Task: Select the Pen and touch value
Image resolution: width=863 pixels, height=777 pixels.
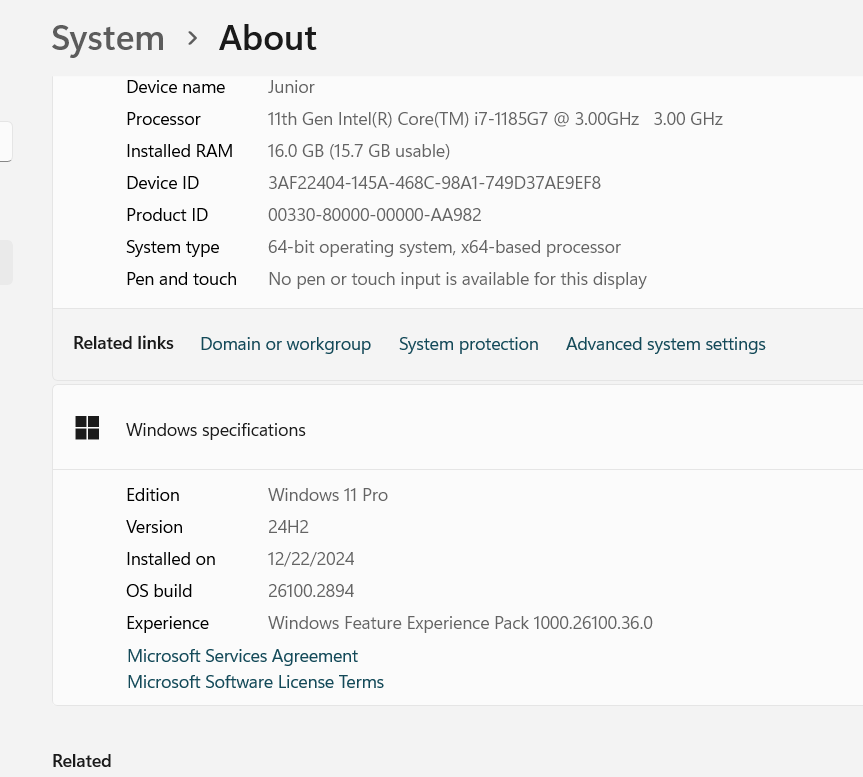Action: pos(457,279)
